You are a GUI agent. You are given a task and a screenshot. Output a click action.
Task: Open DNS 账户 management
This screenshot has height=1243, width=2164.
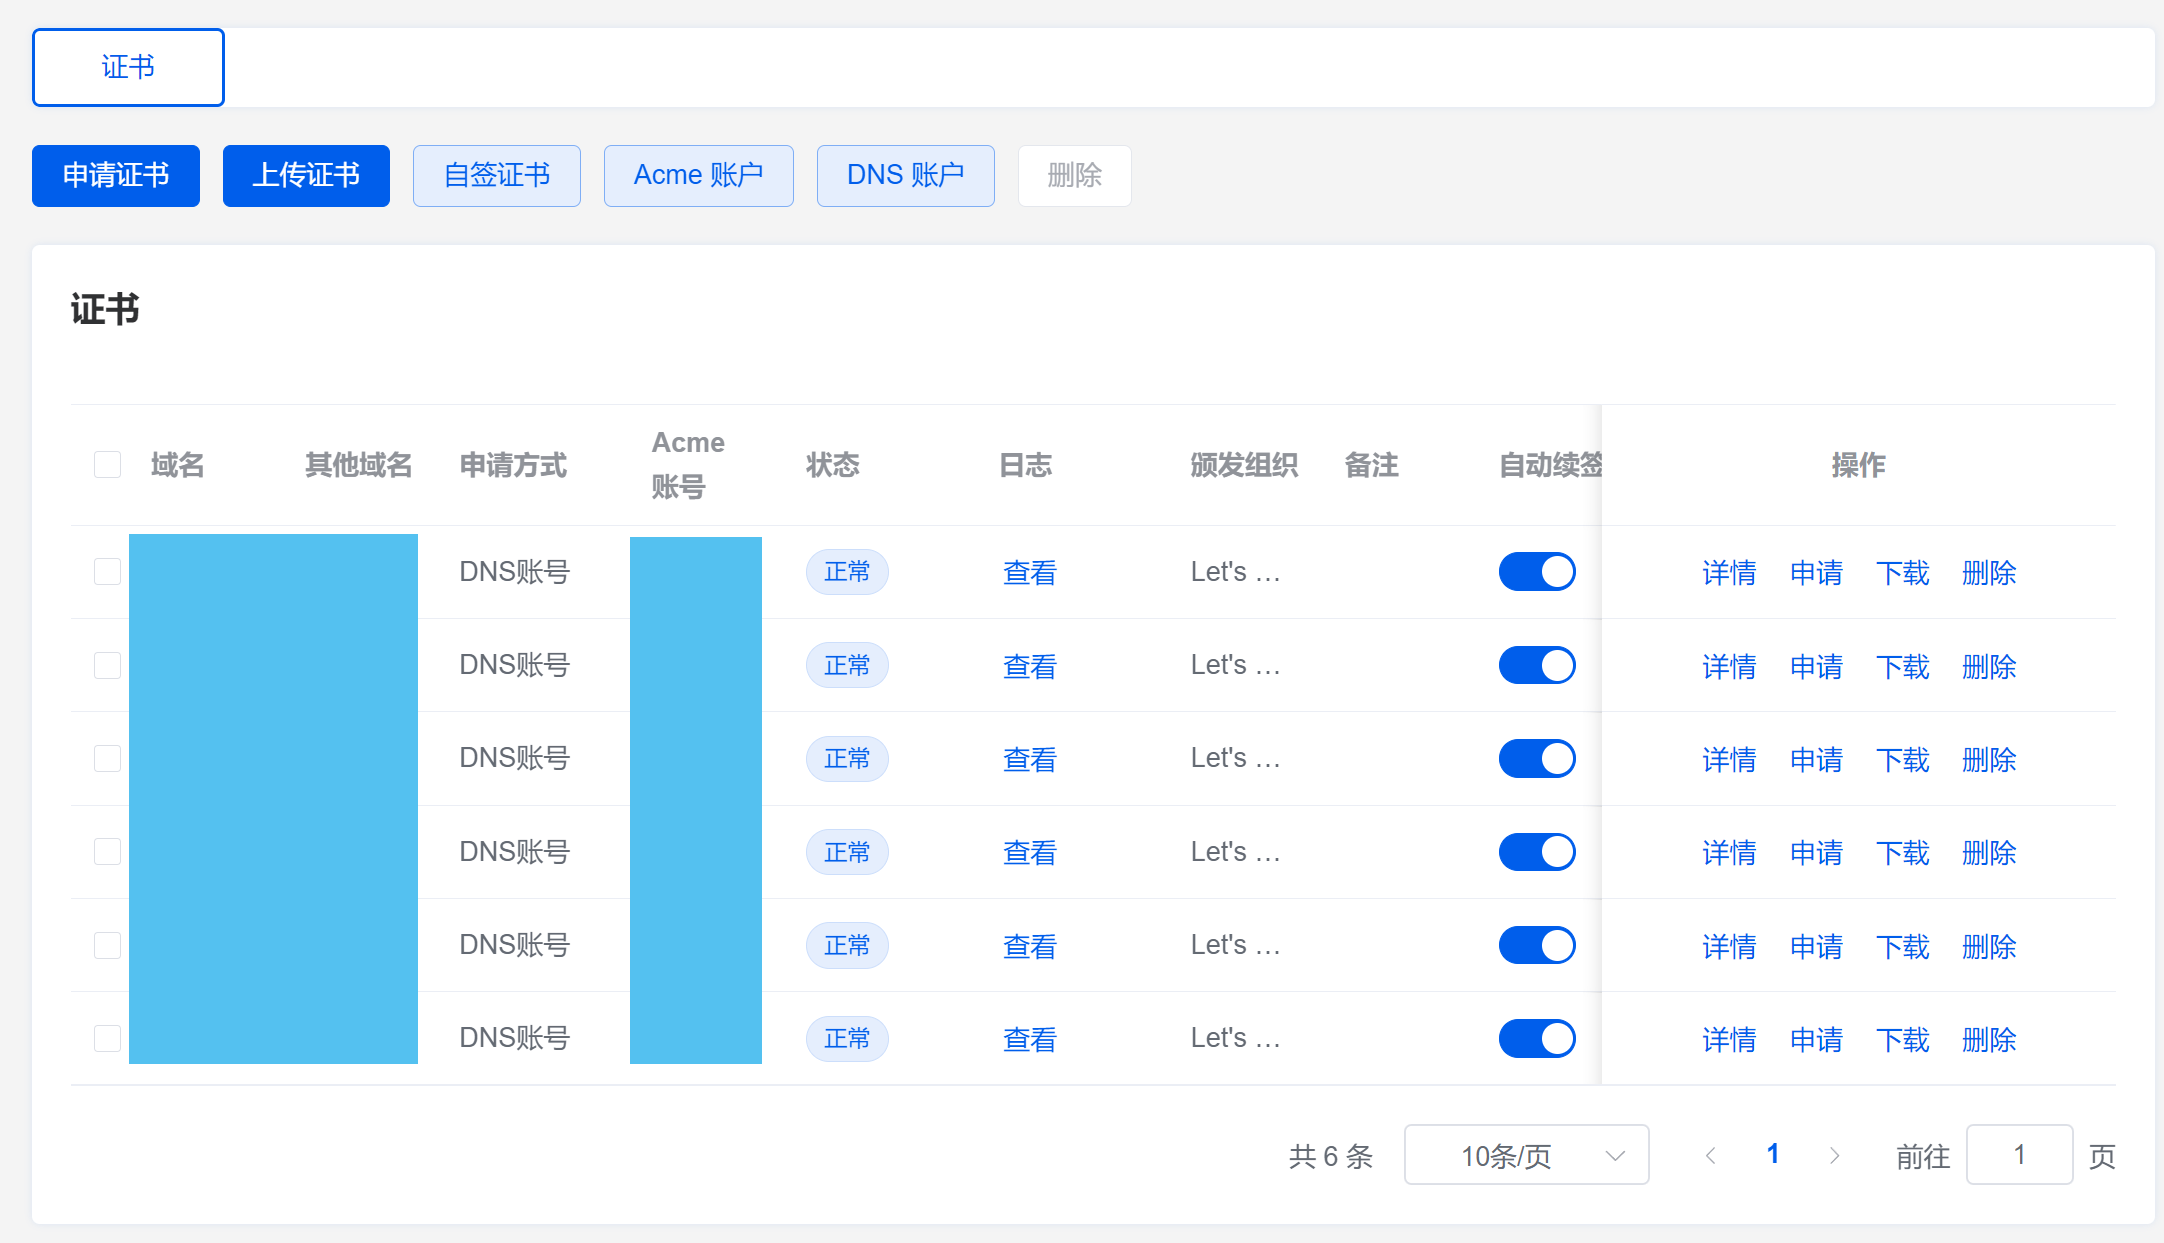[x=906, y=176]
